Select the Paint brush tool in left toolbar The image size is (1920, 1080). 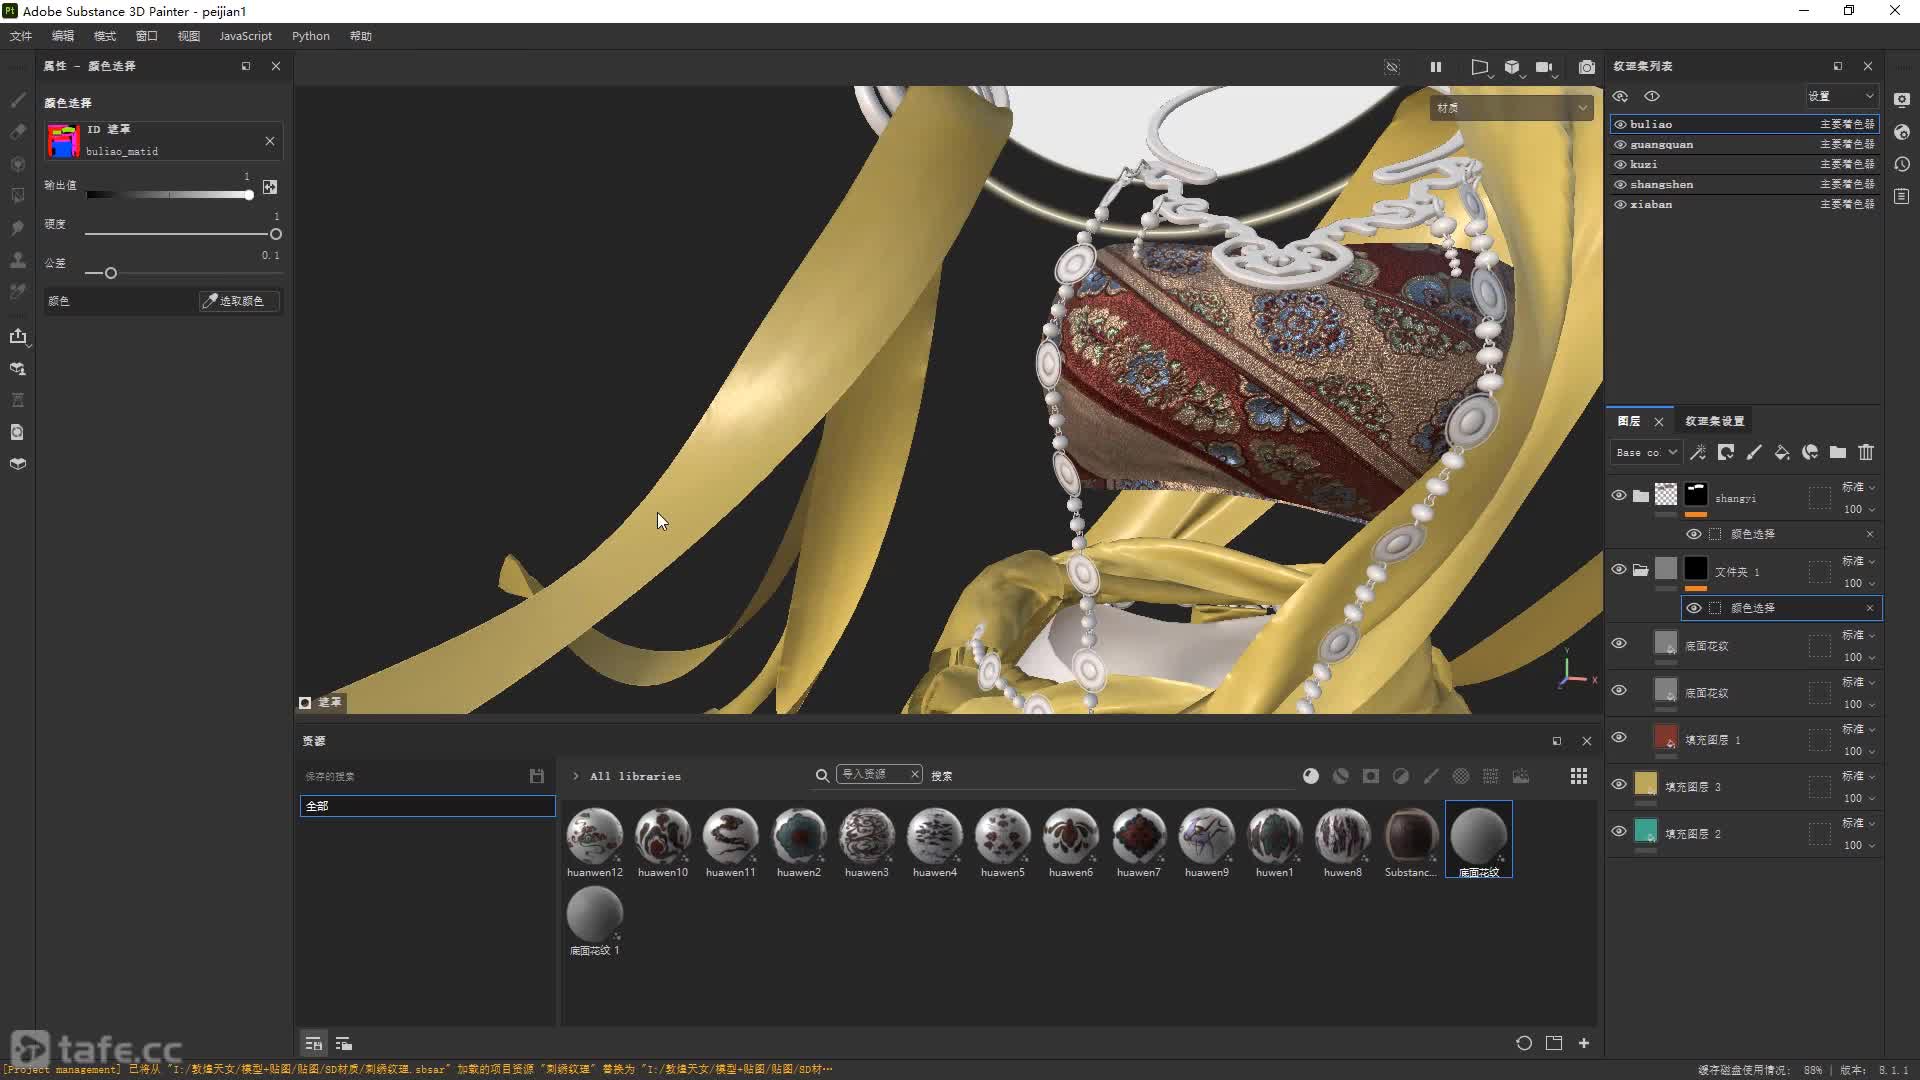(18, 100)
